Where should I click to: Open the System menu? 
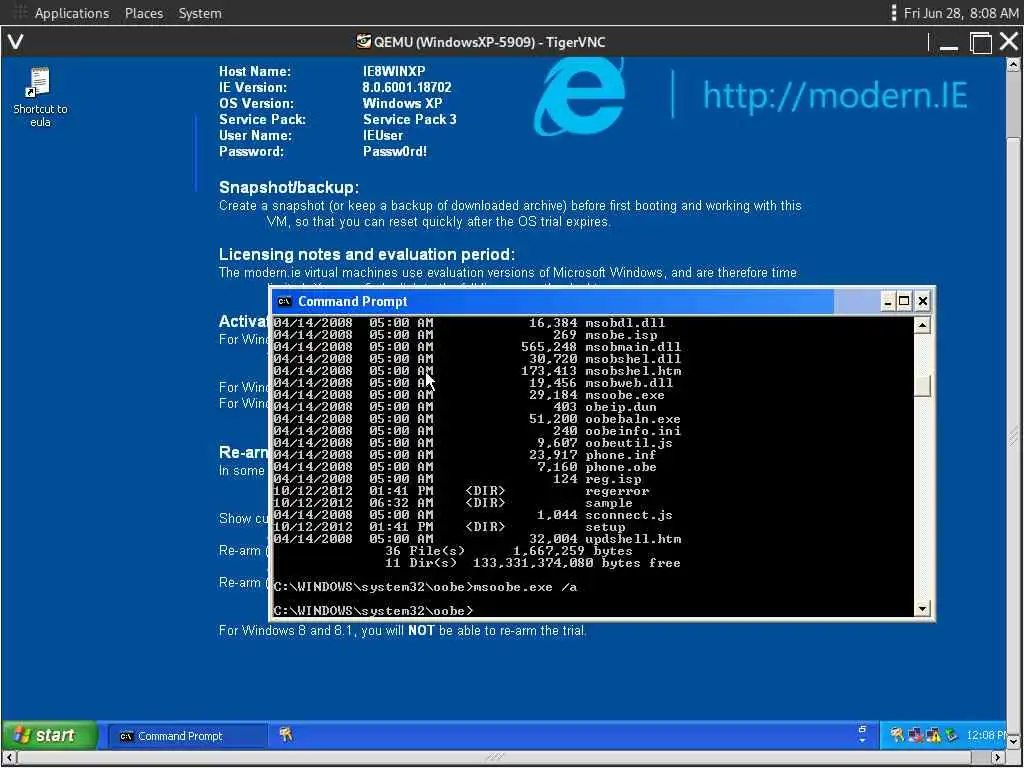pos(200,13)
